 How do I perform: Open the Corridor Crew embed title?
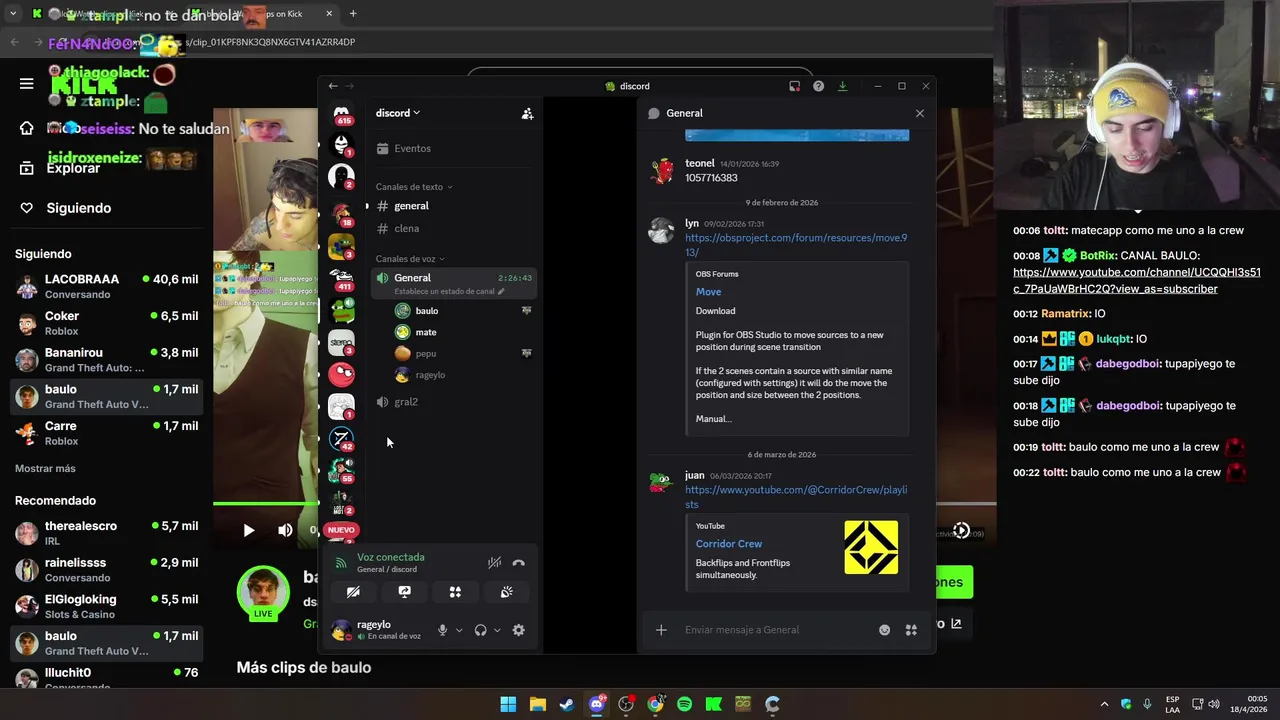tap(729, 544)
